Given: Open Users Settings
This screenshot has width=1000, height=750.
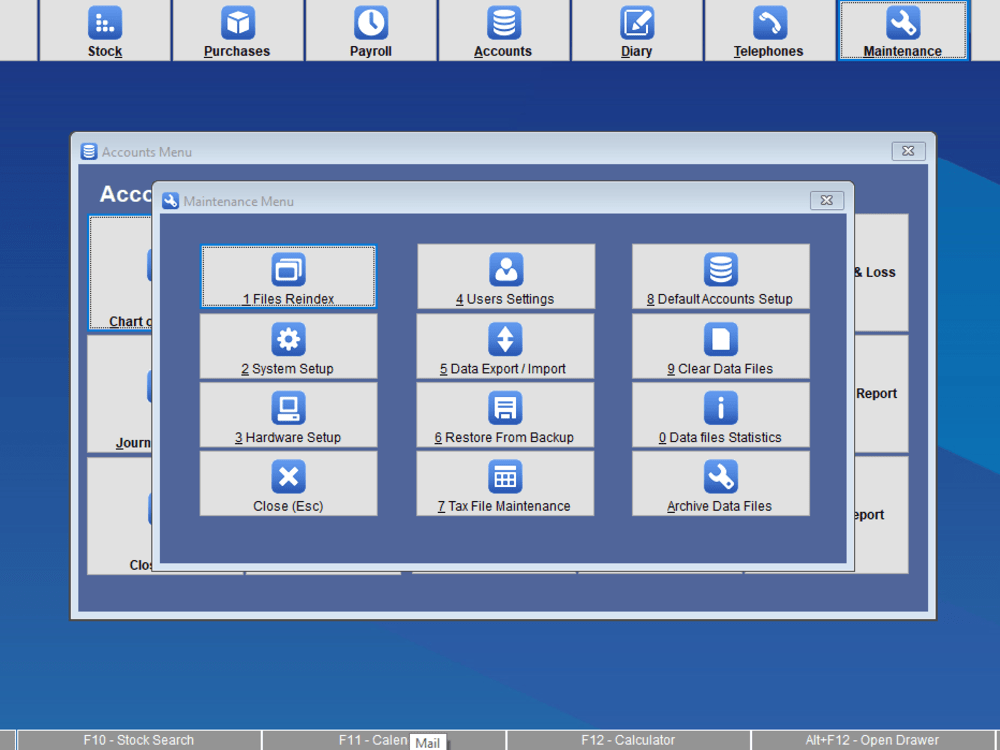Looking at the screenshot, I should (505, 276).
